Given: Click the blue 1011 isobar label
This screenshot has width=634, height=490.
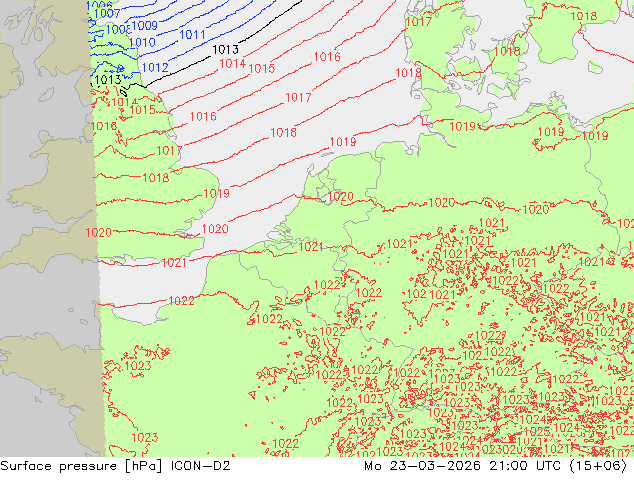Looking at the screenshot, I should 192,35.
